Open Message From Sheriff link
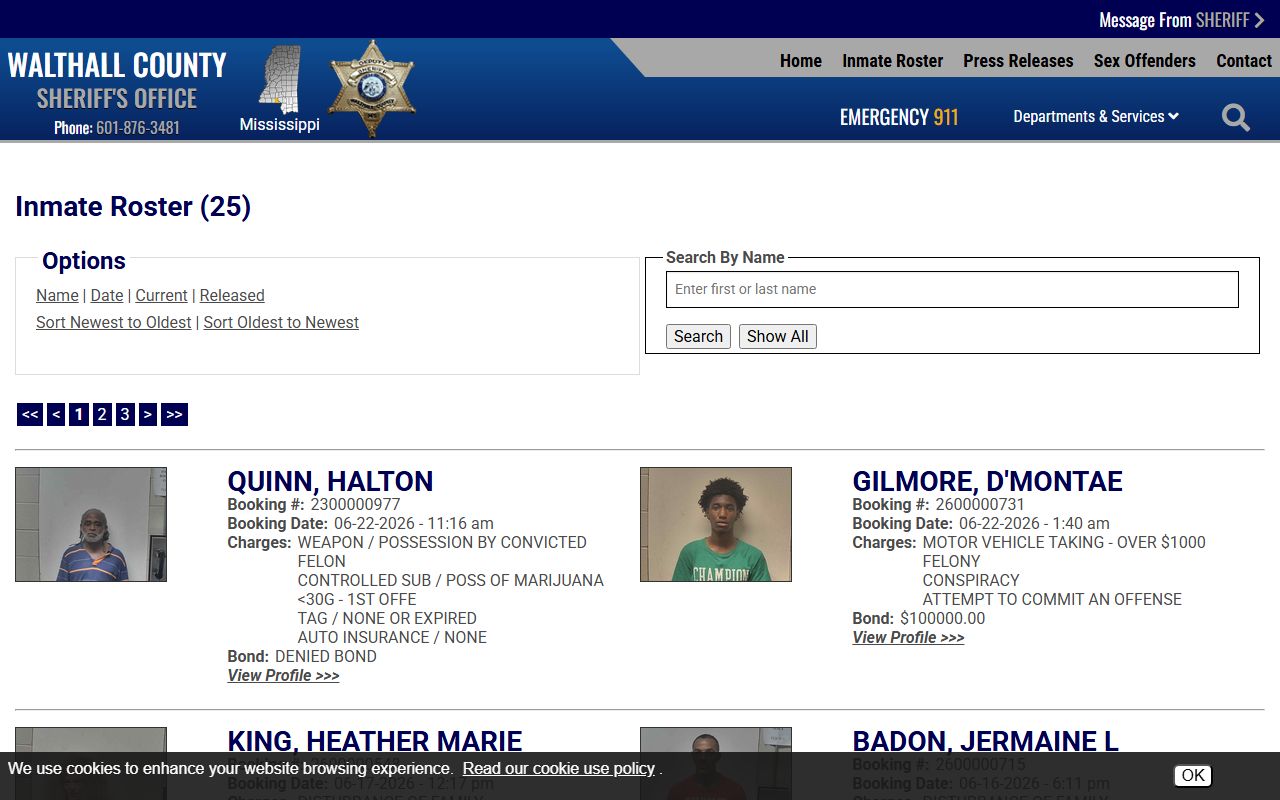 click(1182, 20)
